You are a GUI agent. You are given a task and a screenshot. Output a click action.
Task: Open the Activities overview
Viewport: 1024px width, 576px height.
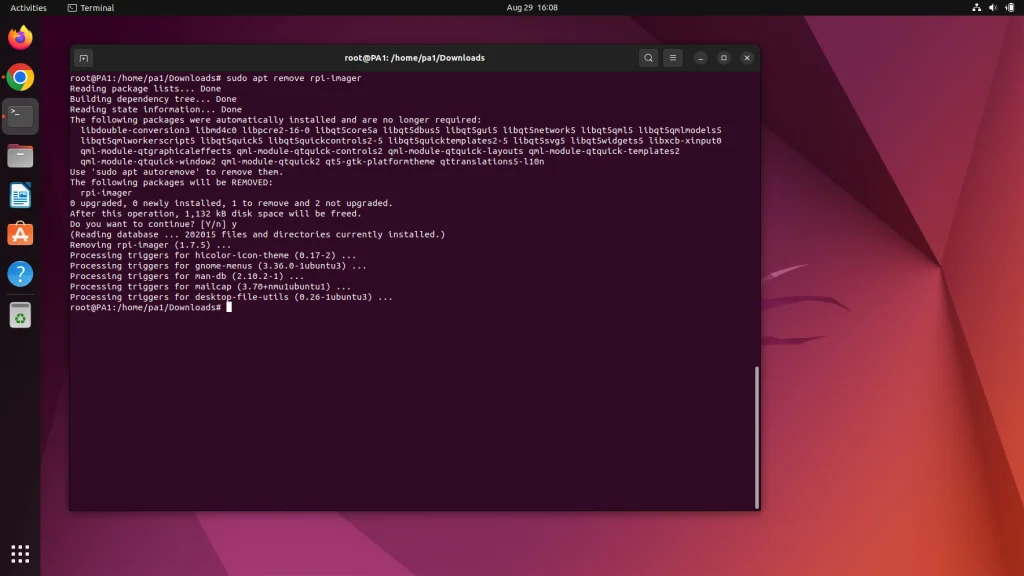[x=28, y=8]
